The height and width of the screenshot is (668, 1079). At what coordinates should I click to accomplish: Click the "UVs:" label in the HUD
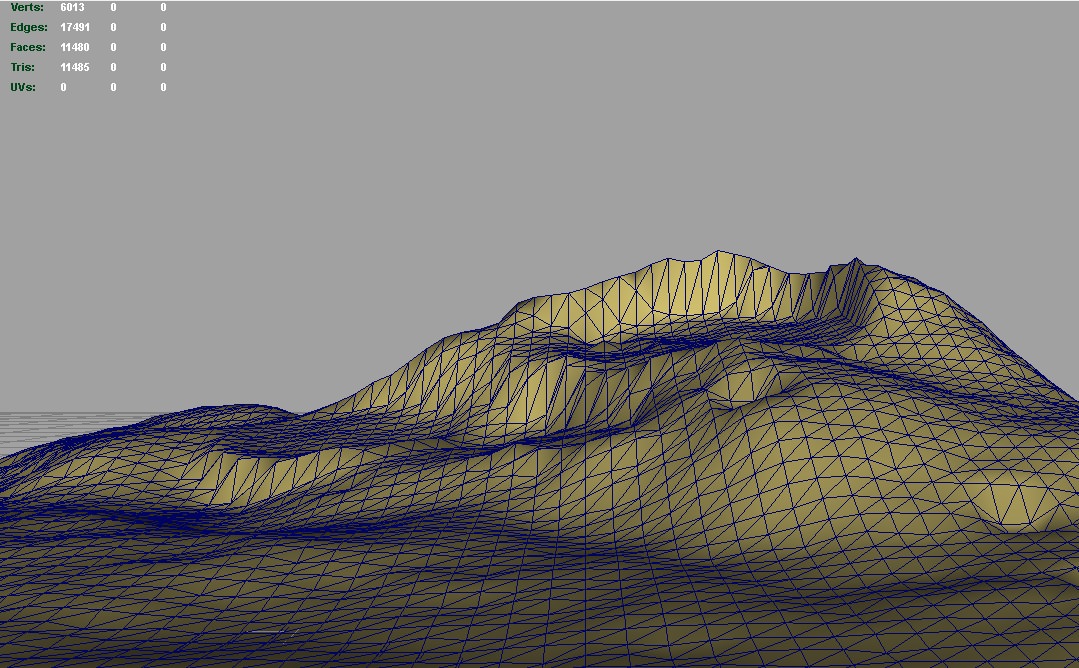(x=23, y=87)
